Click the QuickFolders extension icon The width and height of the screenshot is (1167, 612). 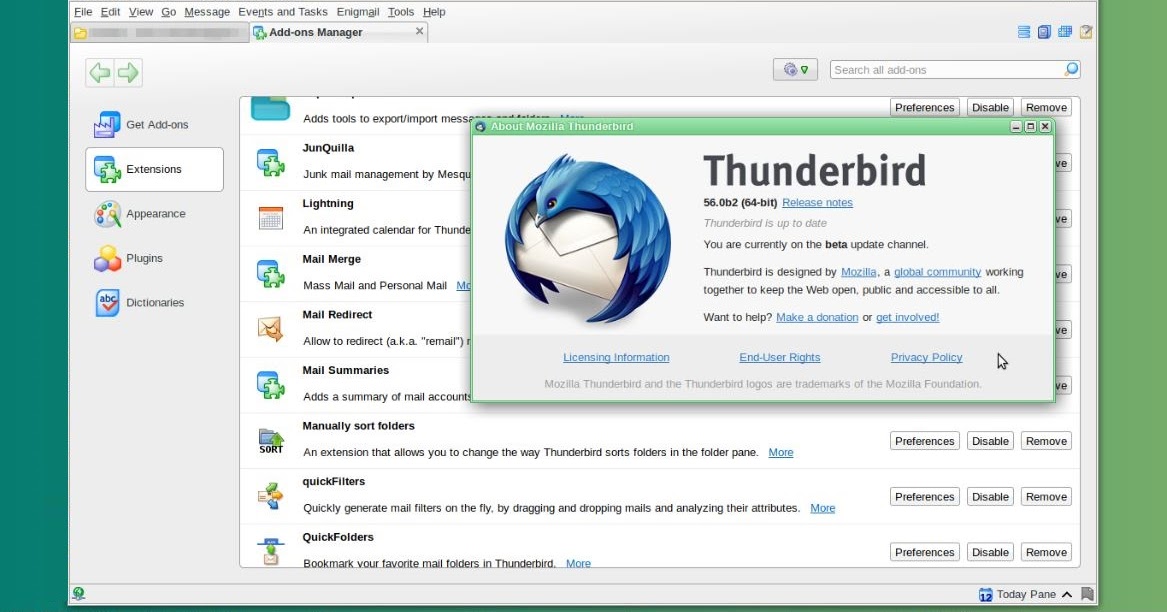[270, 551]
